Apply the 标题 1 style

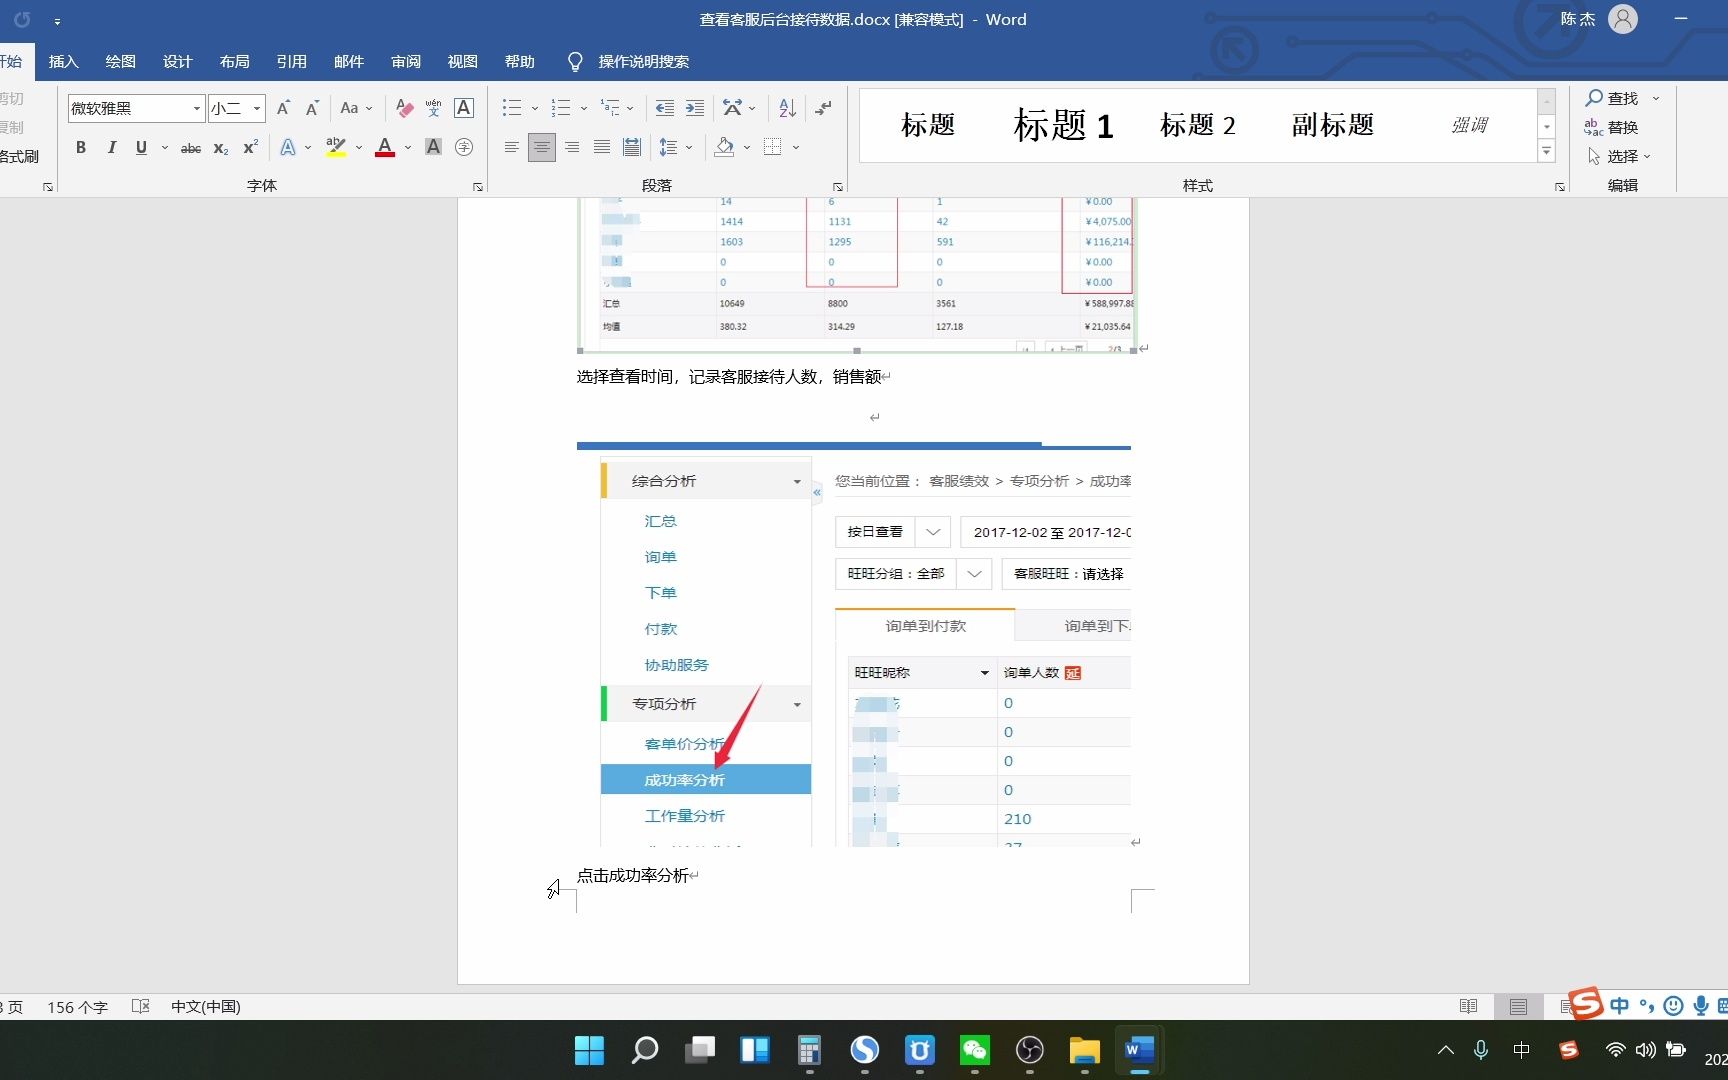click(x=1063, y=125)
